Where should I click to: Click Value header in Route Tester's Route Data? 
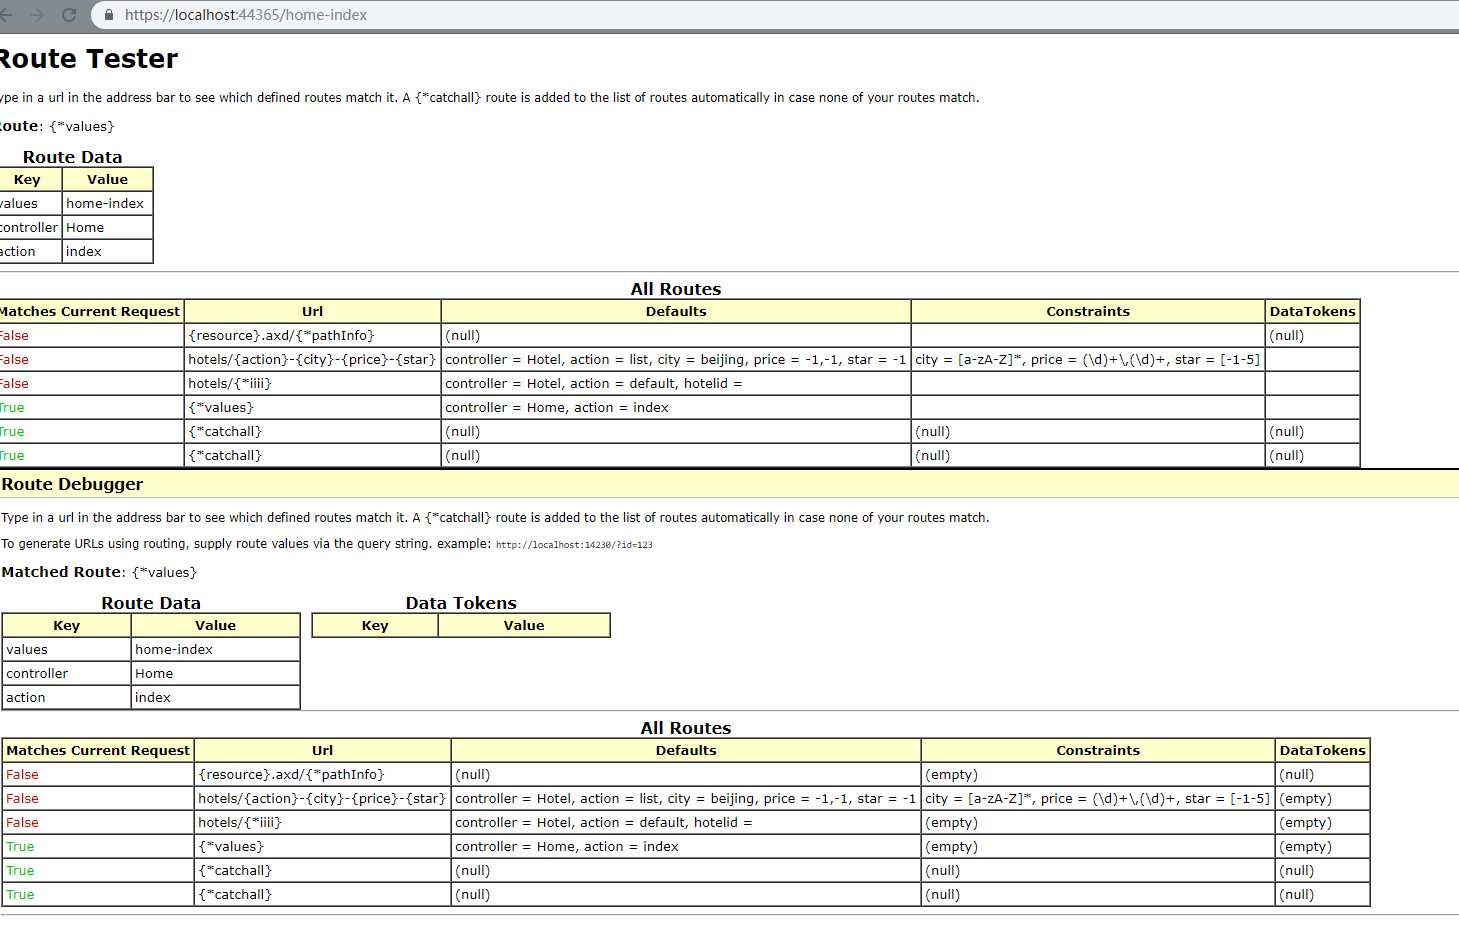(107, 179)
